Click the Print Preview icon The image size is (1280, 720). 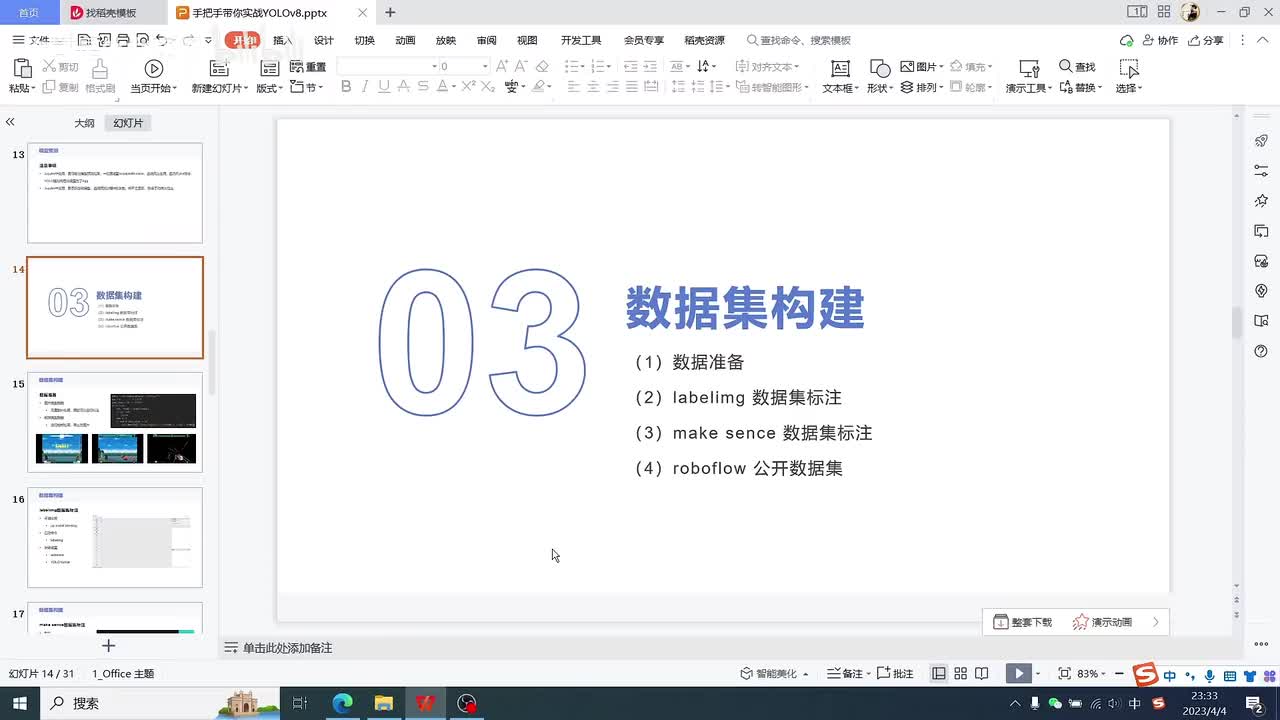(143, 40)
